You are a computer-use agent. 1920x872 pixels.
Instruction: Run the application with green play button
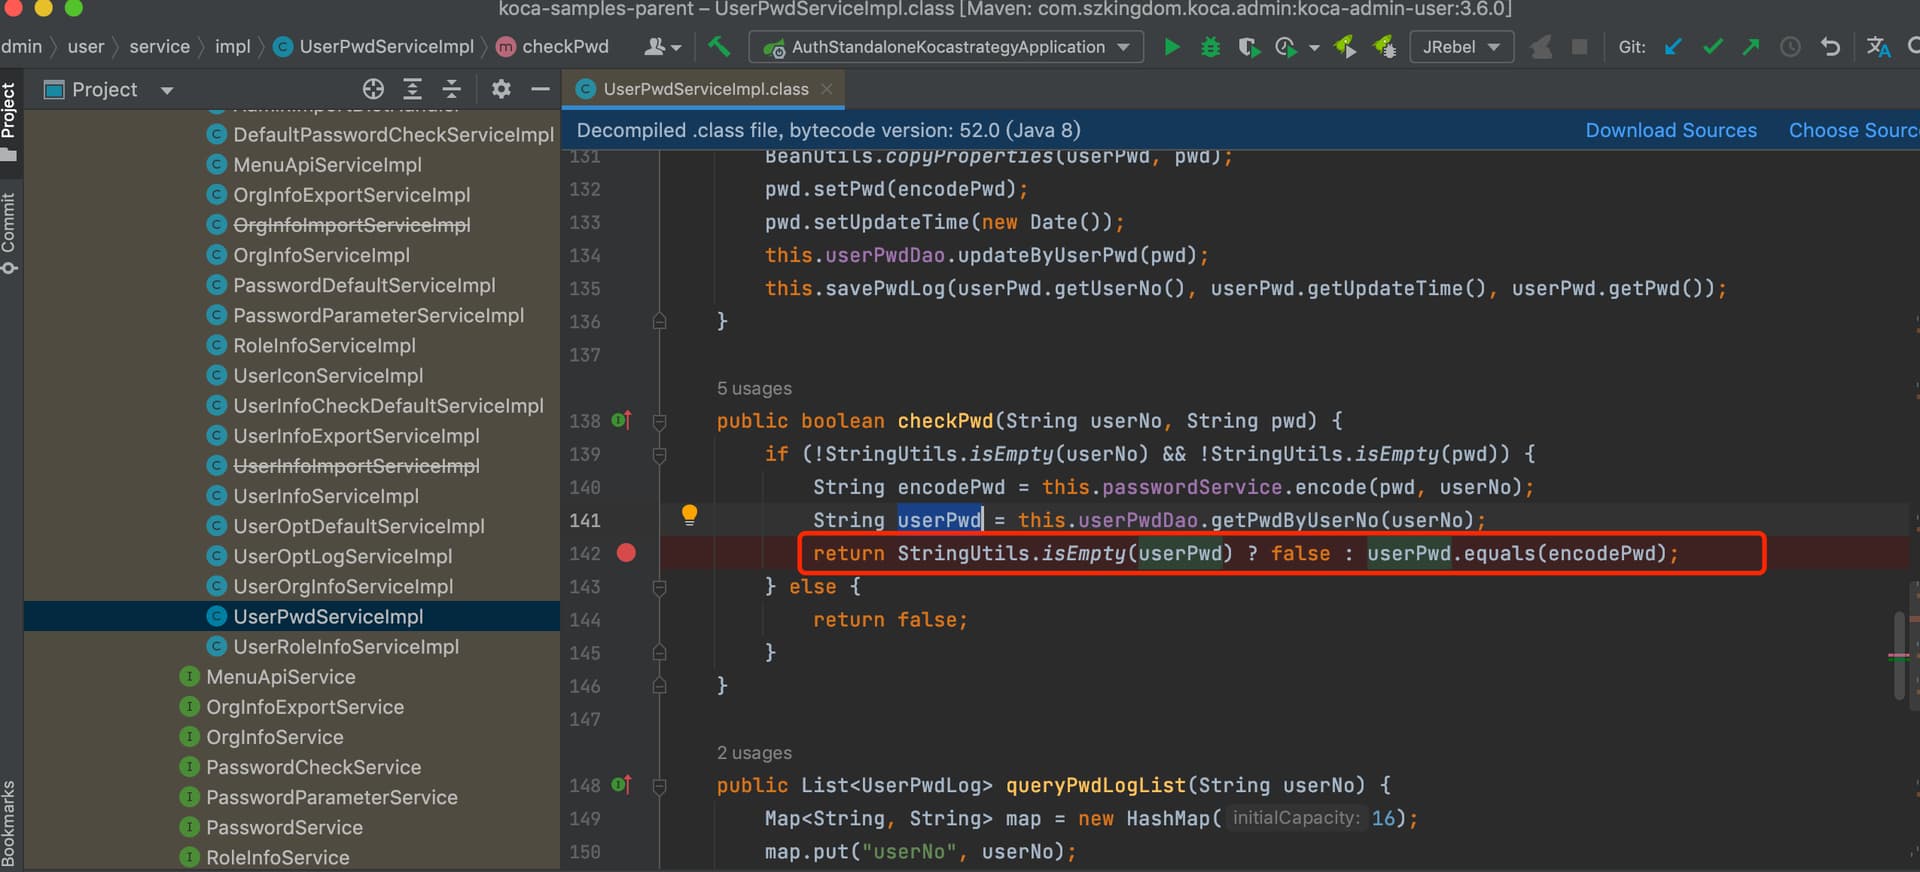(1171, 47)
